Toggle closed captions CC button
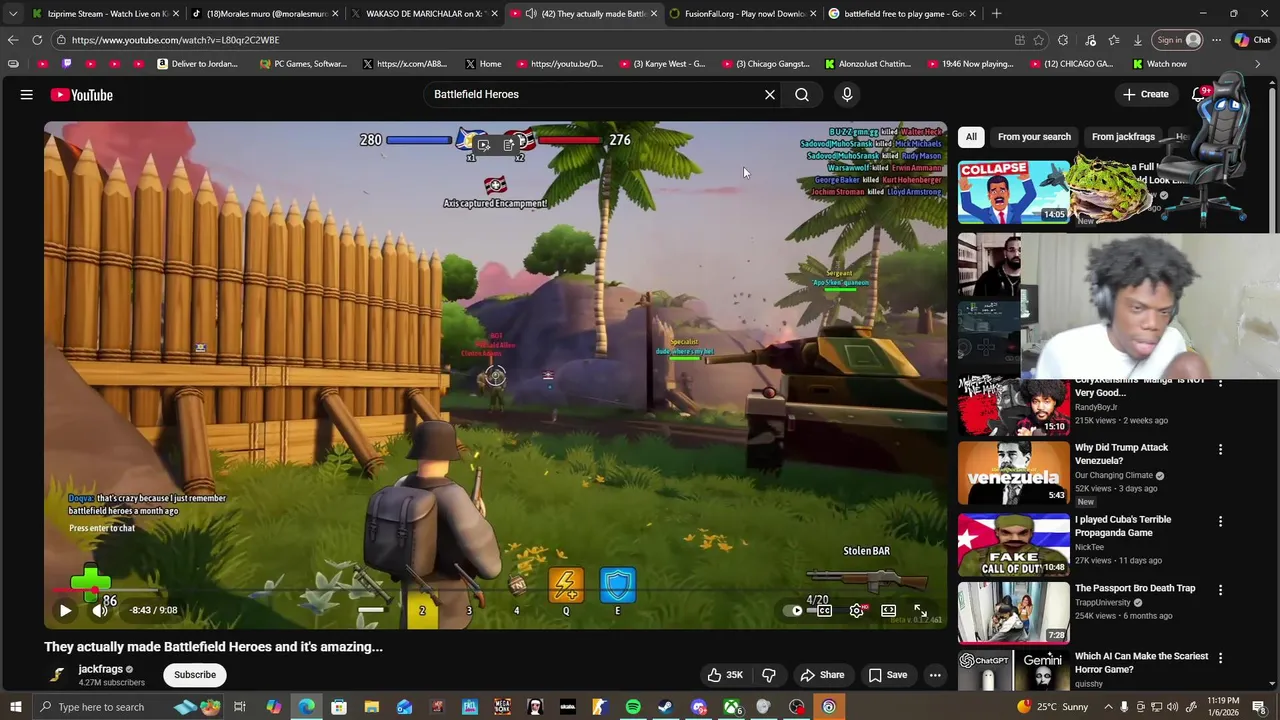Image resolution: width=1280 pixels, height=720 pixels. click(824, 610)
